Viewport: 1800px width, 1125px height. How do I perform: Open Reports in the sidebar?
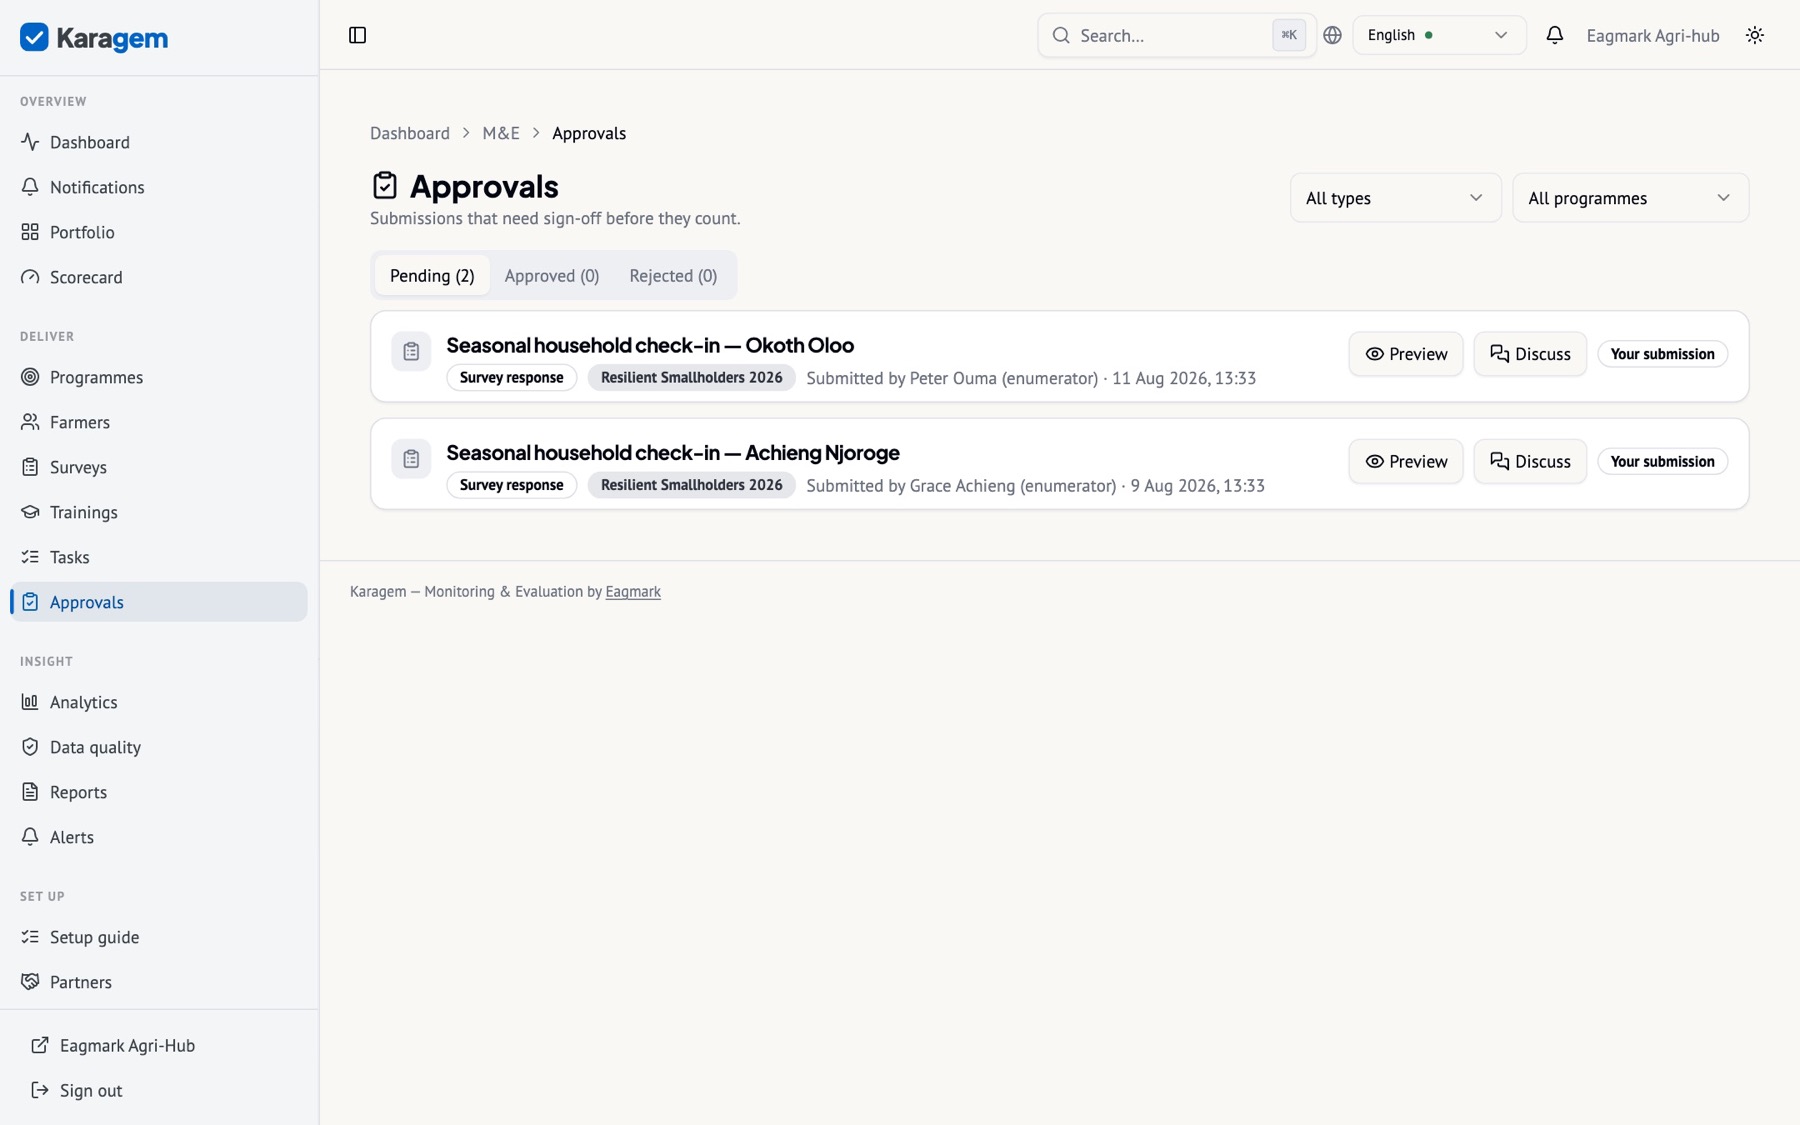(x=159, y=792)
